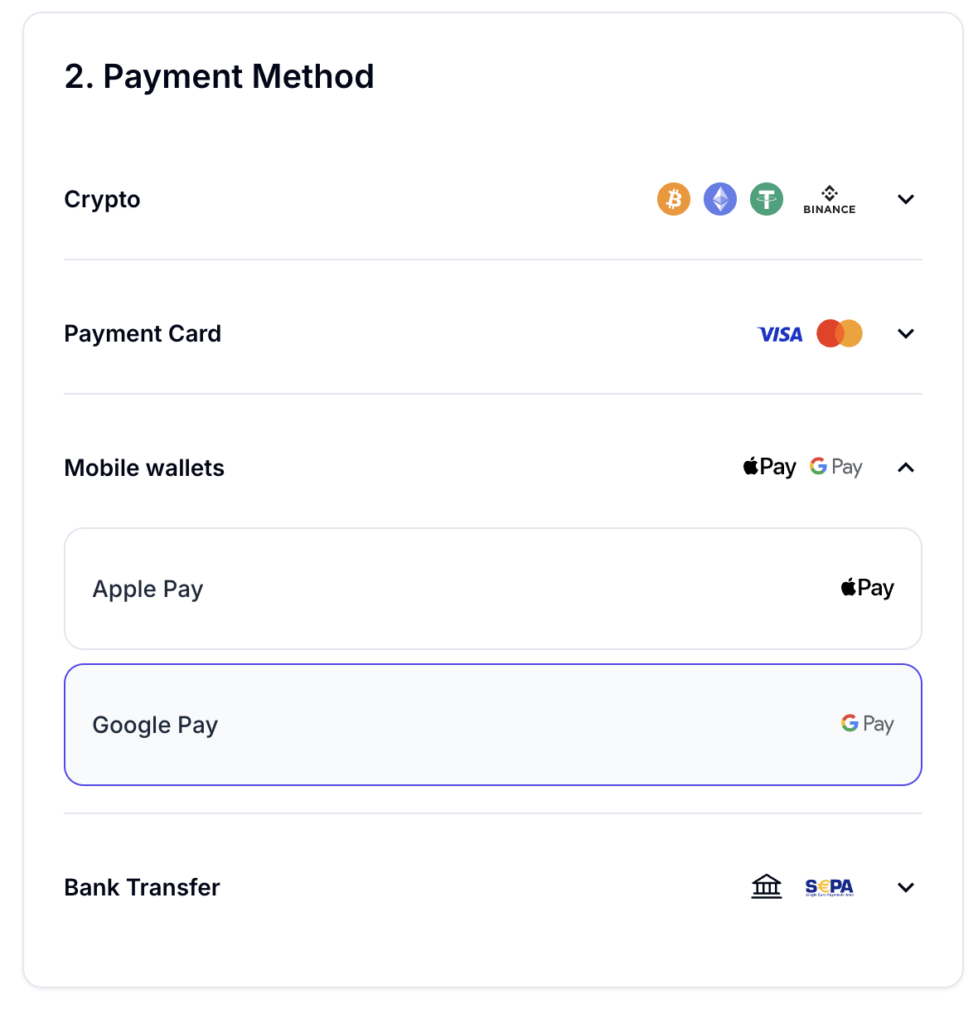The image size is (978, 1024).
Task: Expand the Payment Card chevron
Action: 906,334
